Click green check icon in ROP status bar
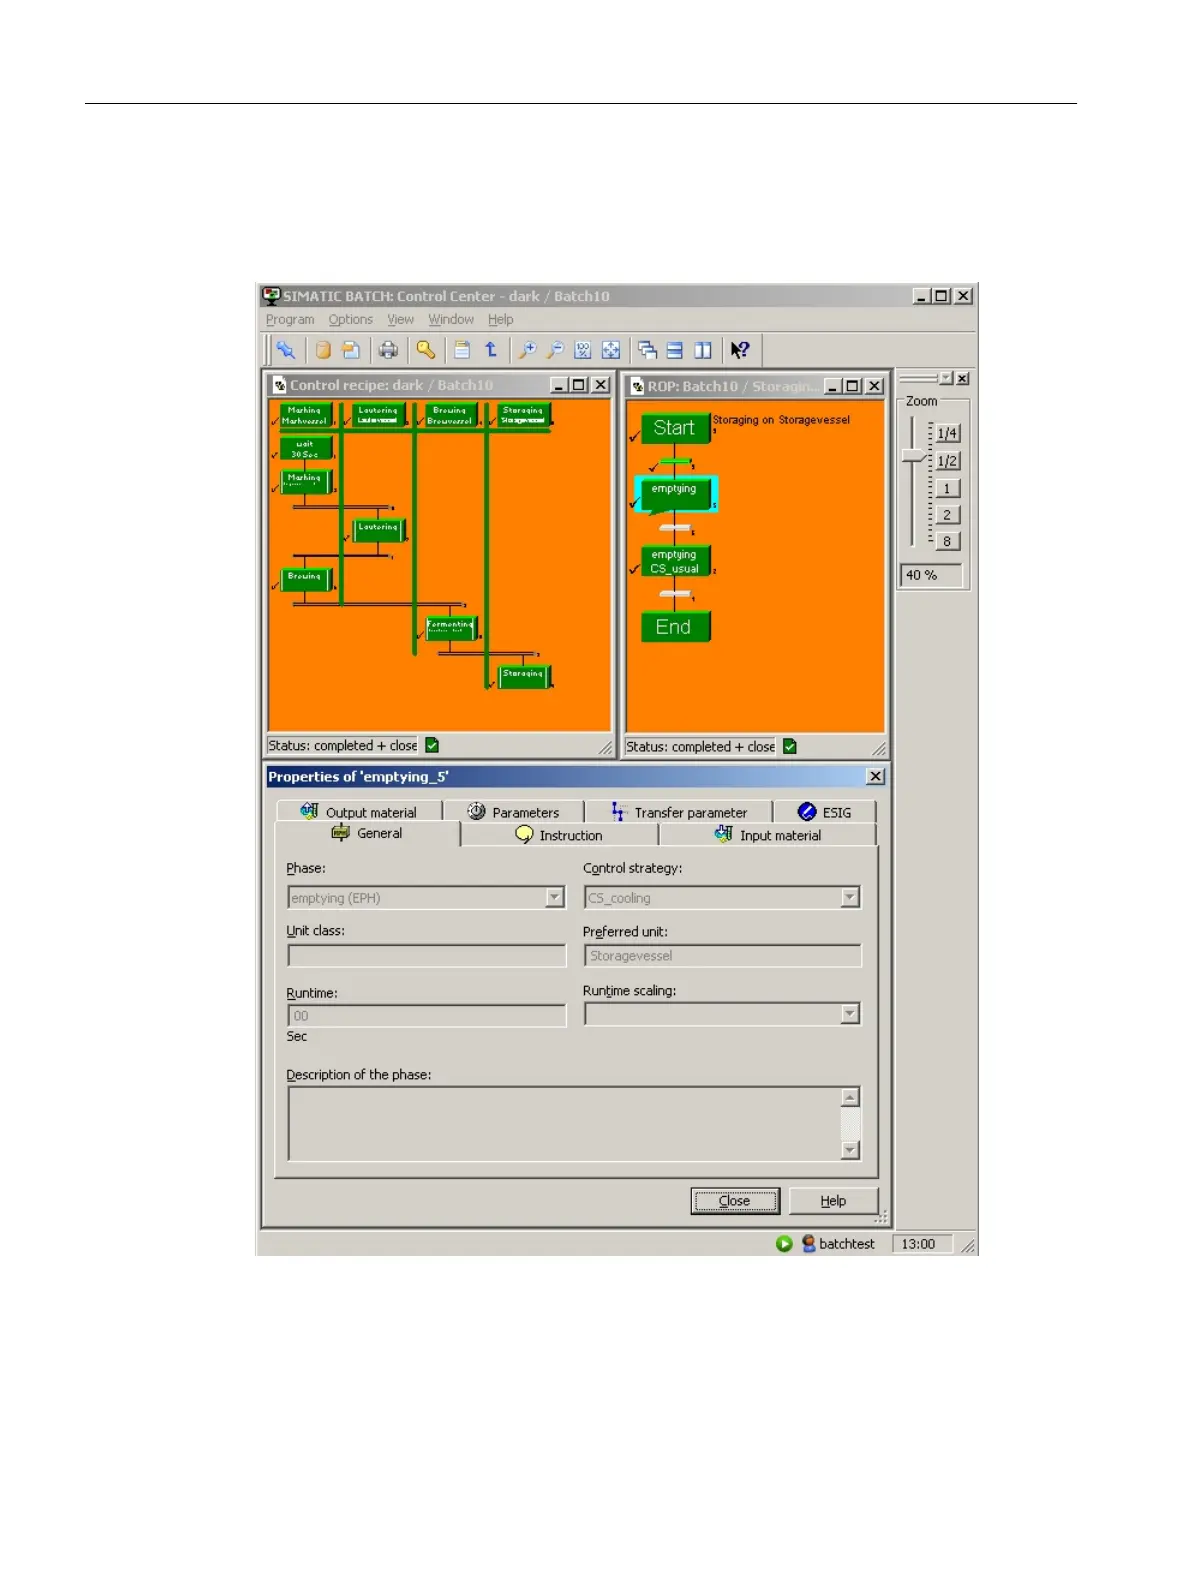The image size is (1191, 1587). (x=790, y=746)
